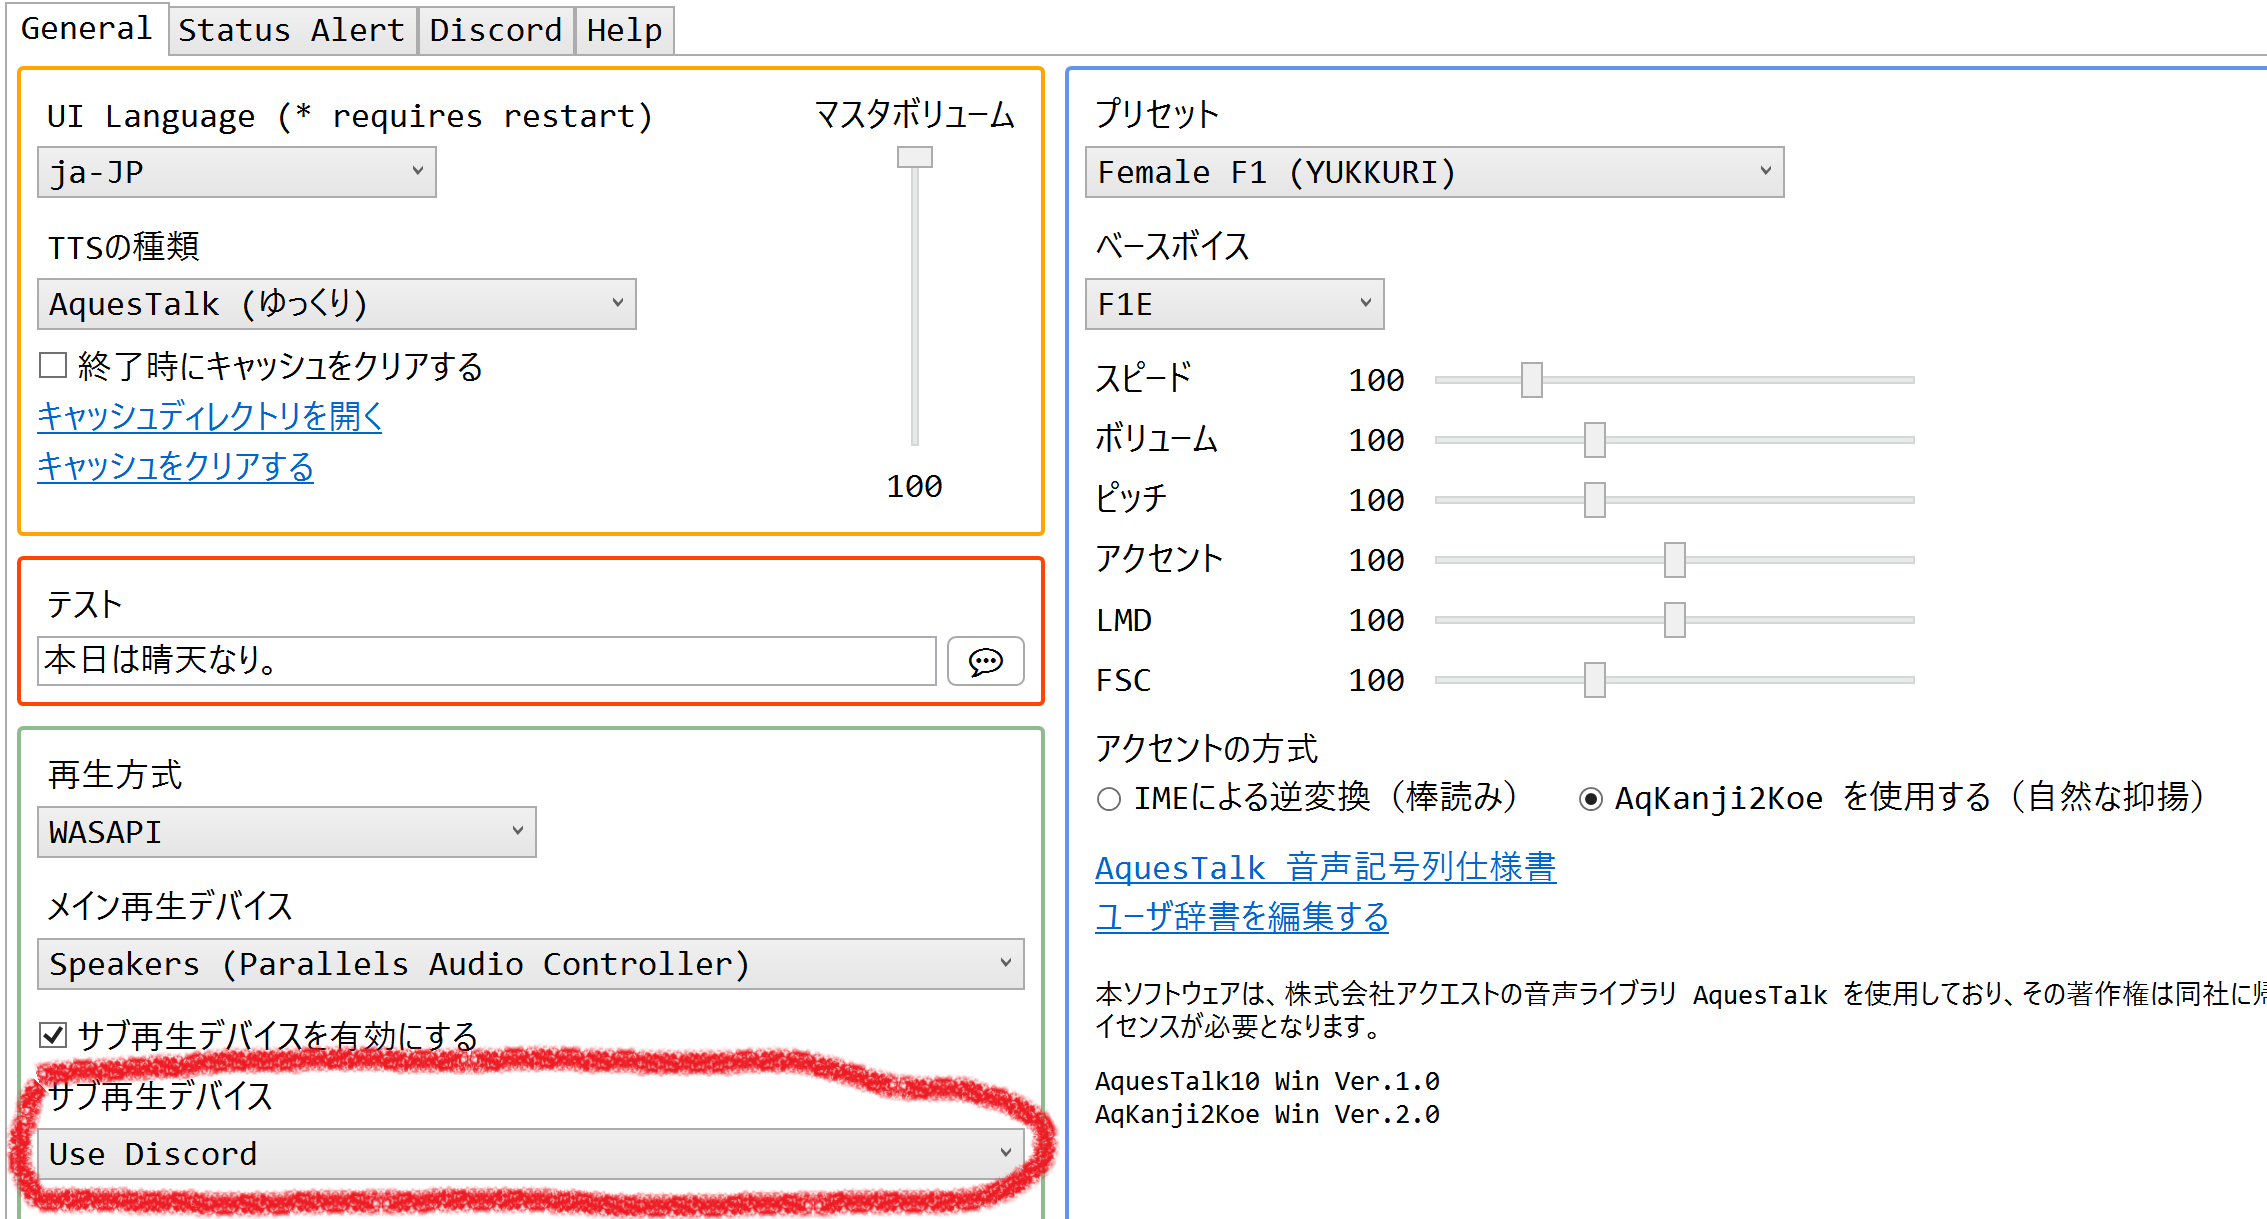Screen dimensions: 2267x1219
Task: Click ユーザ辞書を編集する link
Action: [x=1242, y=916]
